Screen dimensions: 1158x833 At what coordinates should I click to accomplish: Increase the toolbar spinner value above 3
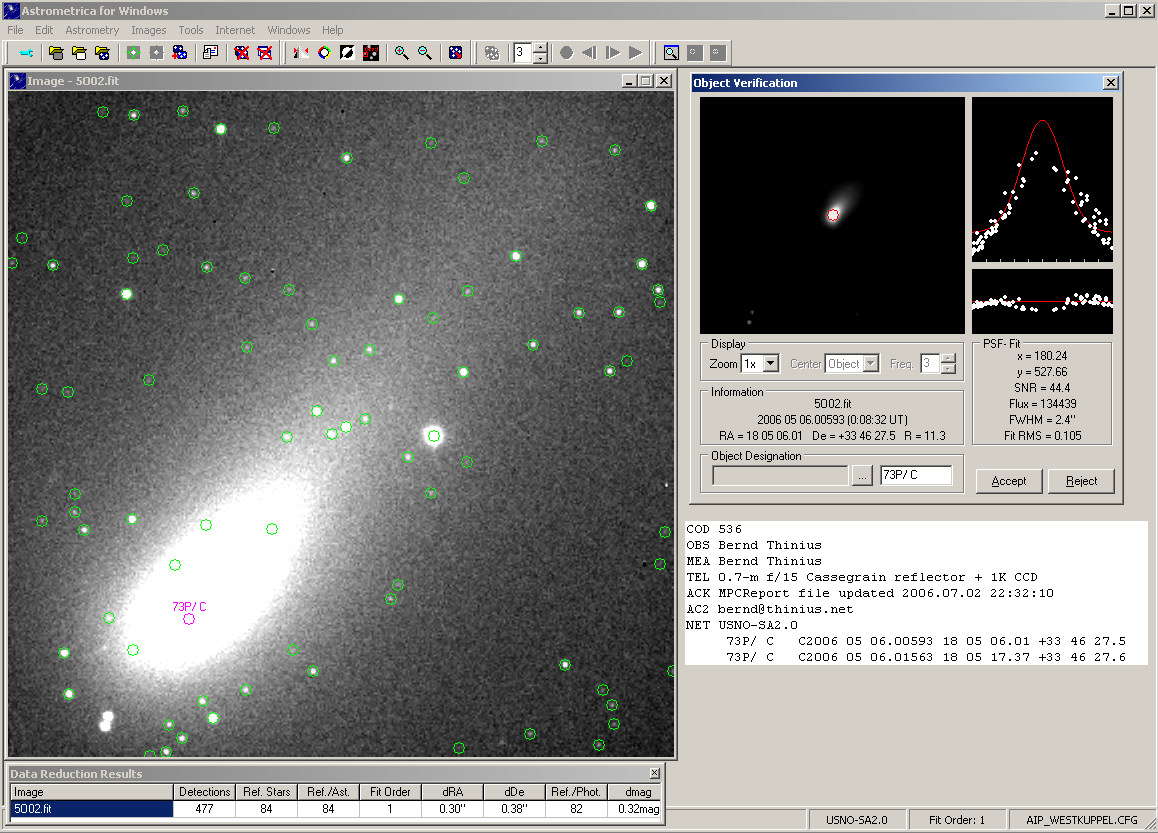pyautogui.click(x=540, y=47)
